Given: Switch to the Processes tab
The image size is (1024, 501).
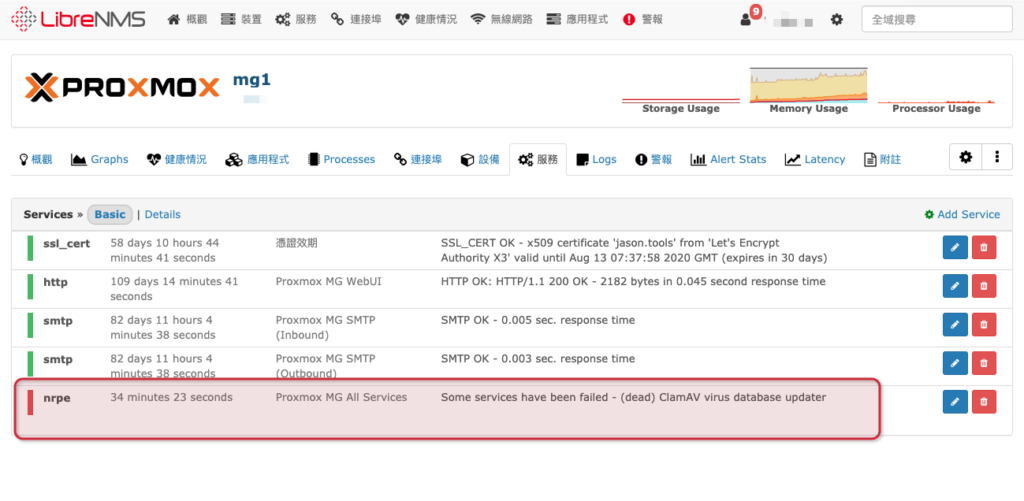Looking at the screenshot, I should coord(342,159).
